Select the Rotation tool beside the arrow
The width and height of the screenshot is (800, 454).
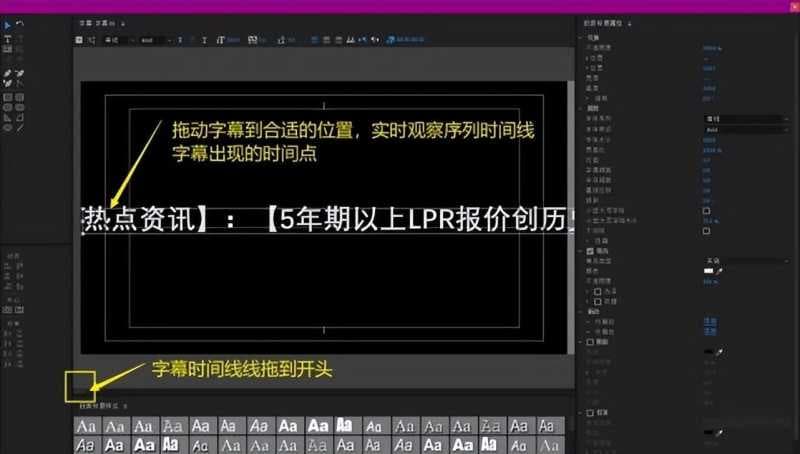pos(19,24)
